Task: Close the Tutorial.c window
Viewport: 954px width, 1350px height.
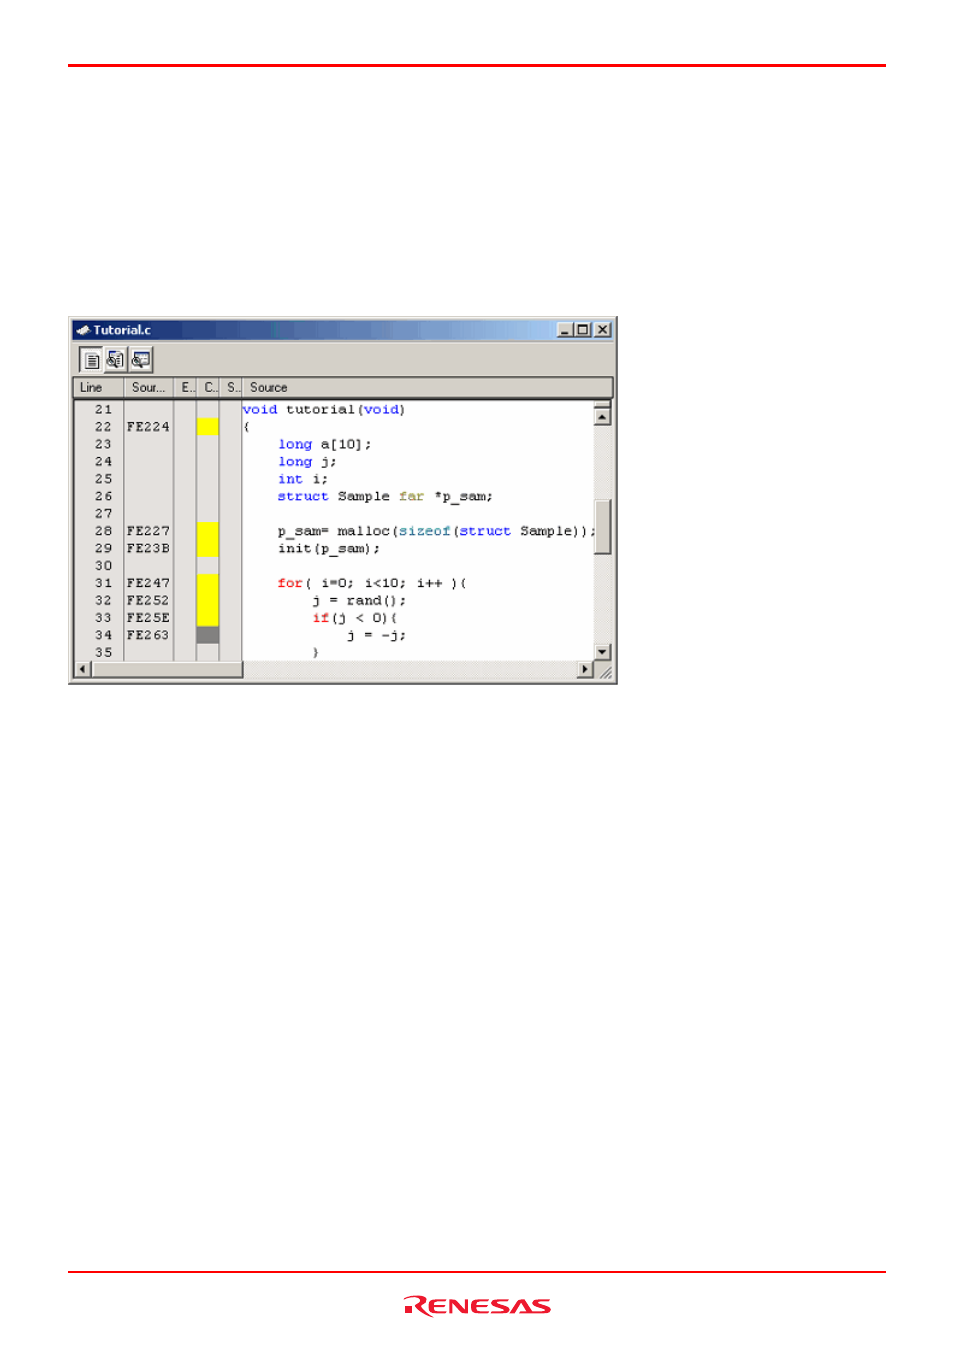Action: [602, 330]
